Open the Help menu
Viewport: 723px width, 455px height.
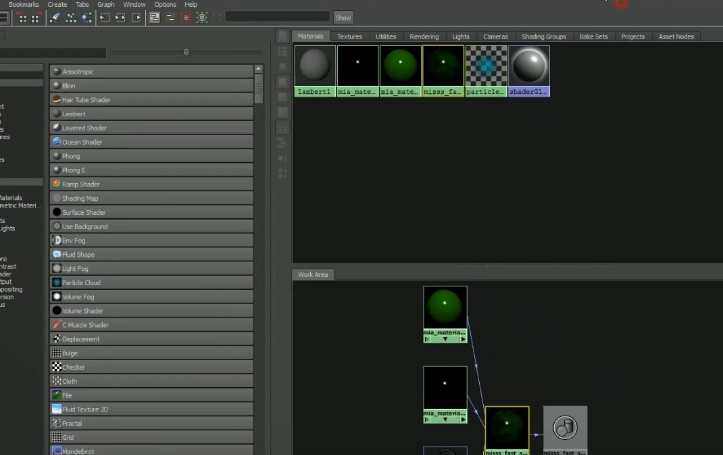coord(191,5)
